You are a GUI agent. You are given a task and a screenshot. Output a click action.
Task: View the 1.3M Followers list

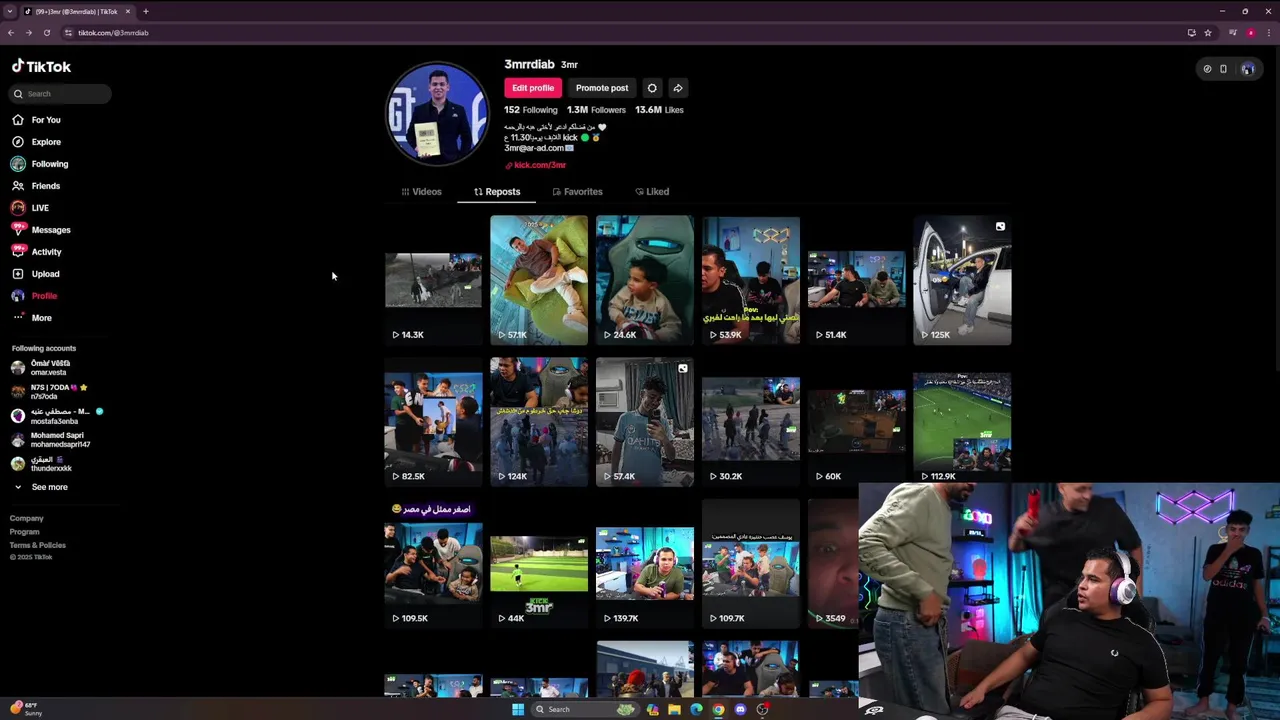(x=596, y=110)
